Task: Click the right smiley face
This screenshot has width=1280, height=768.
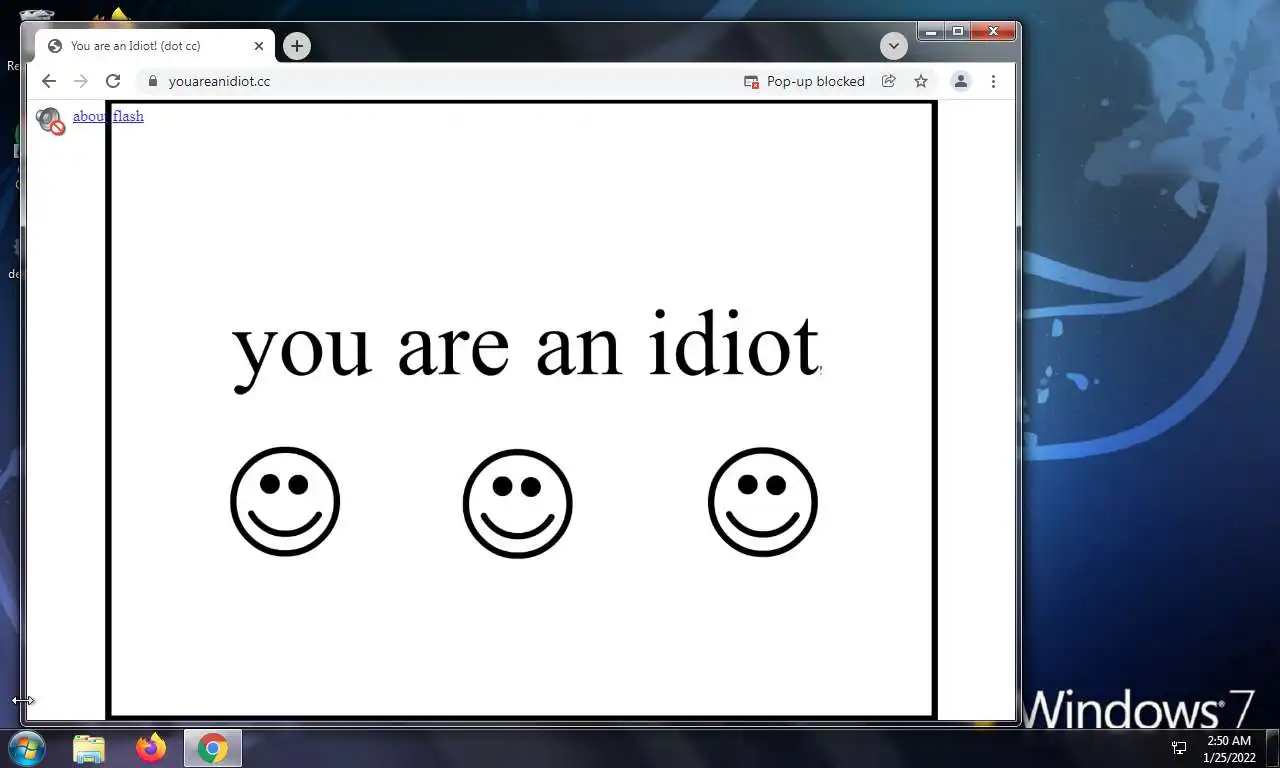Action: point(763,501)
